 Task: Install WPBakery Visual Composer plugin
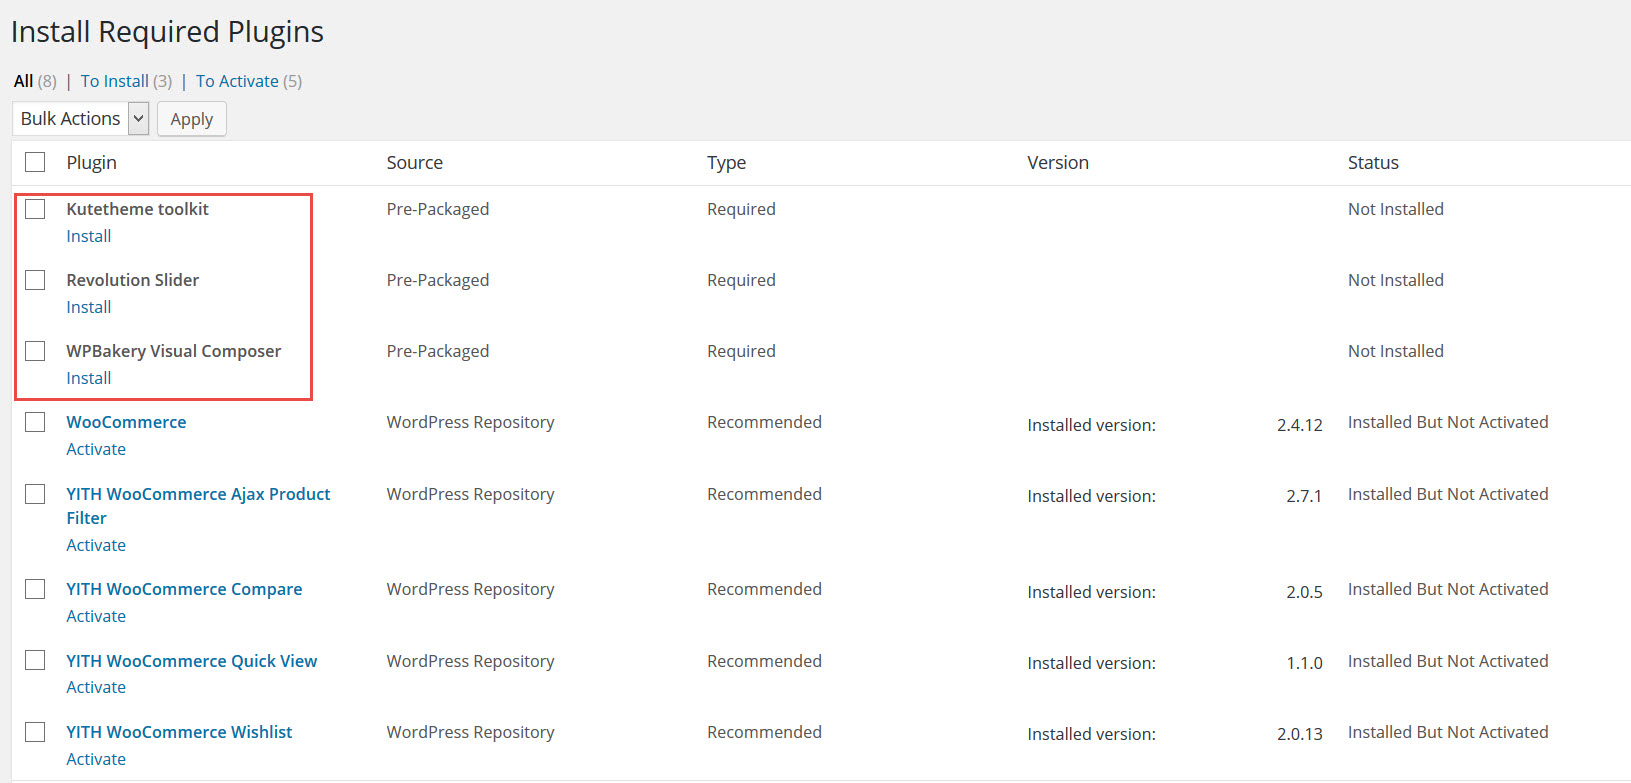89,378
